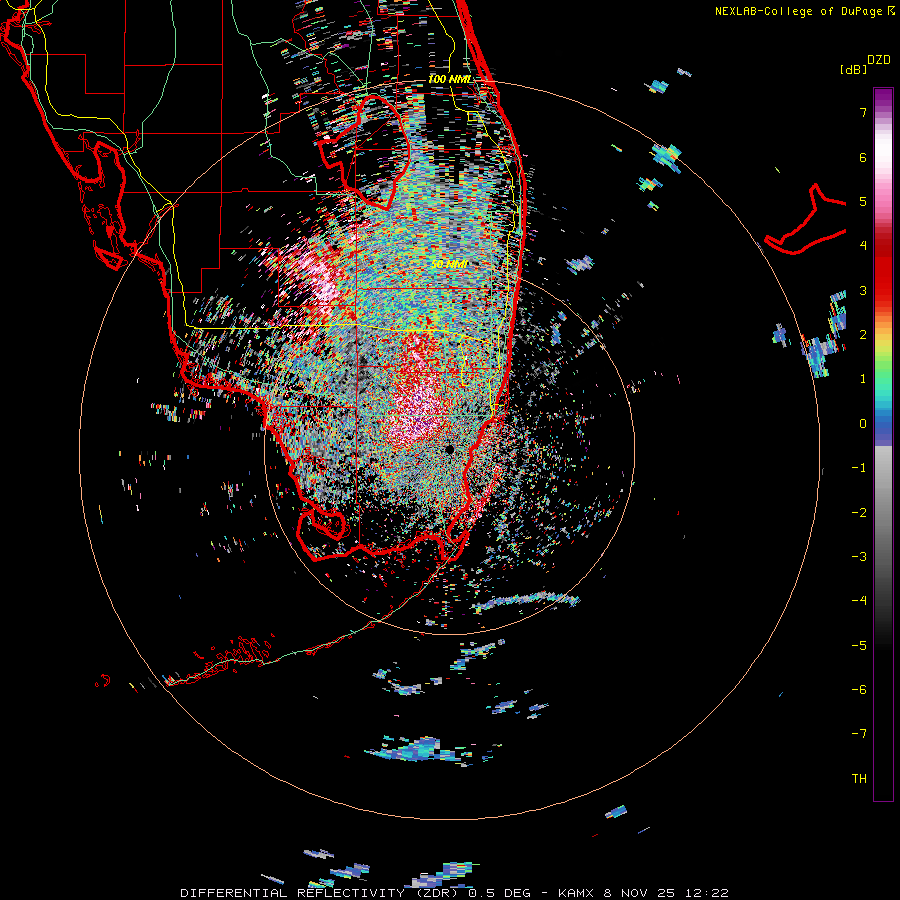
Task: Click the 3 dB value on the color scale
Action: (x=863, y=290)
